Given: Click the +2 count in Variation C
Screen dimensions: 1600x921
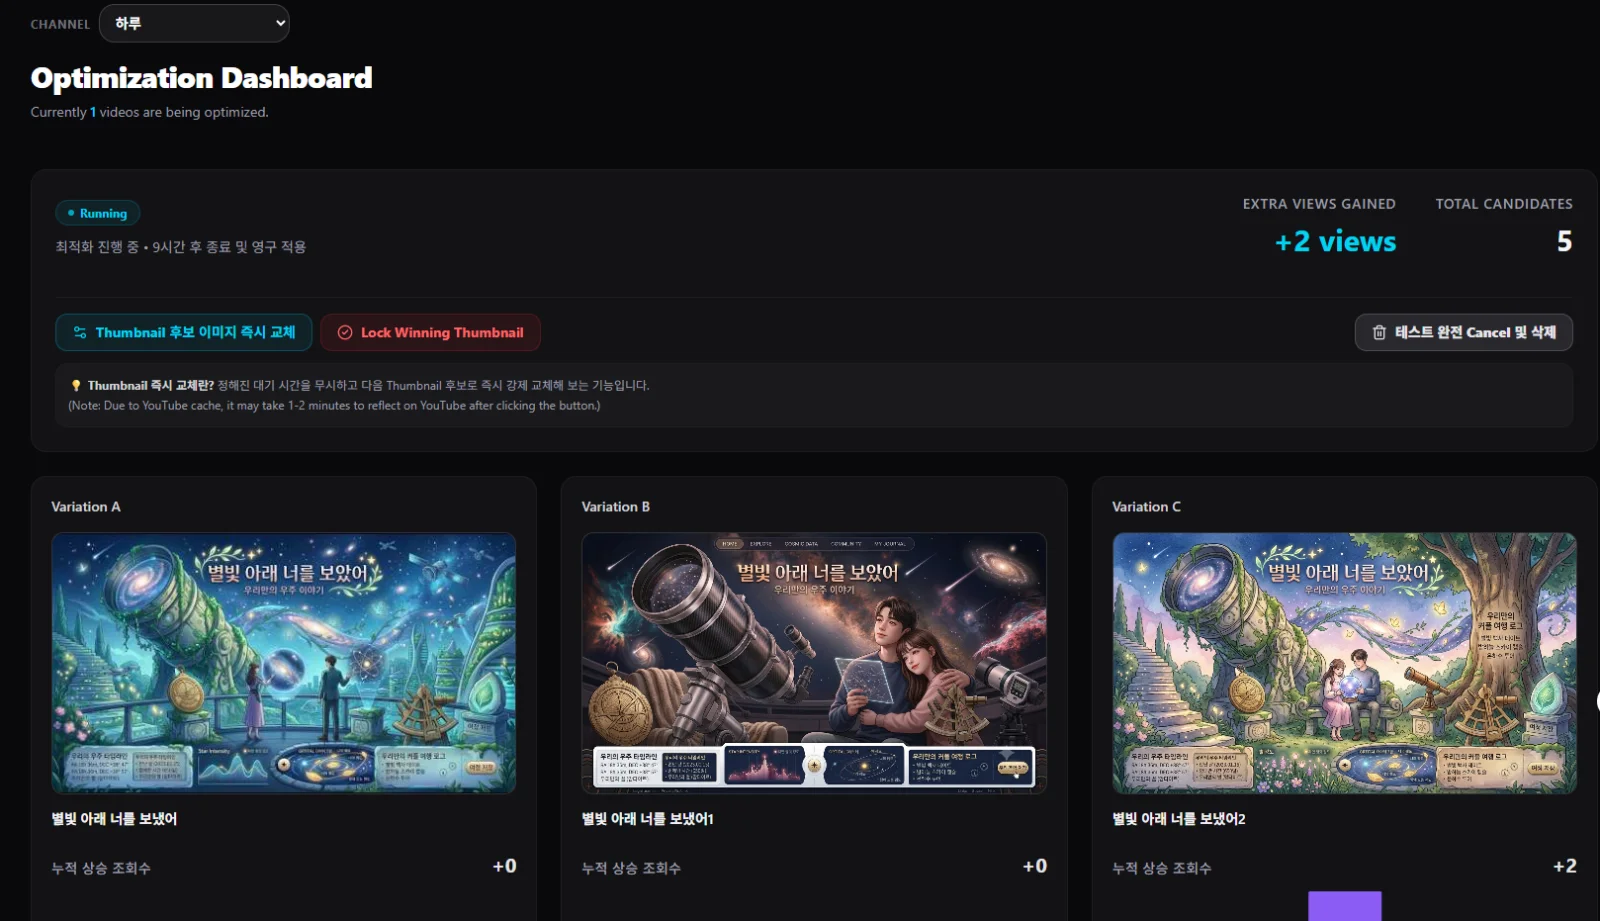Looking at the screenshot, I should coord(1565,866).
